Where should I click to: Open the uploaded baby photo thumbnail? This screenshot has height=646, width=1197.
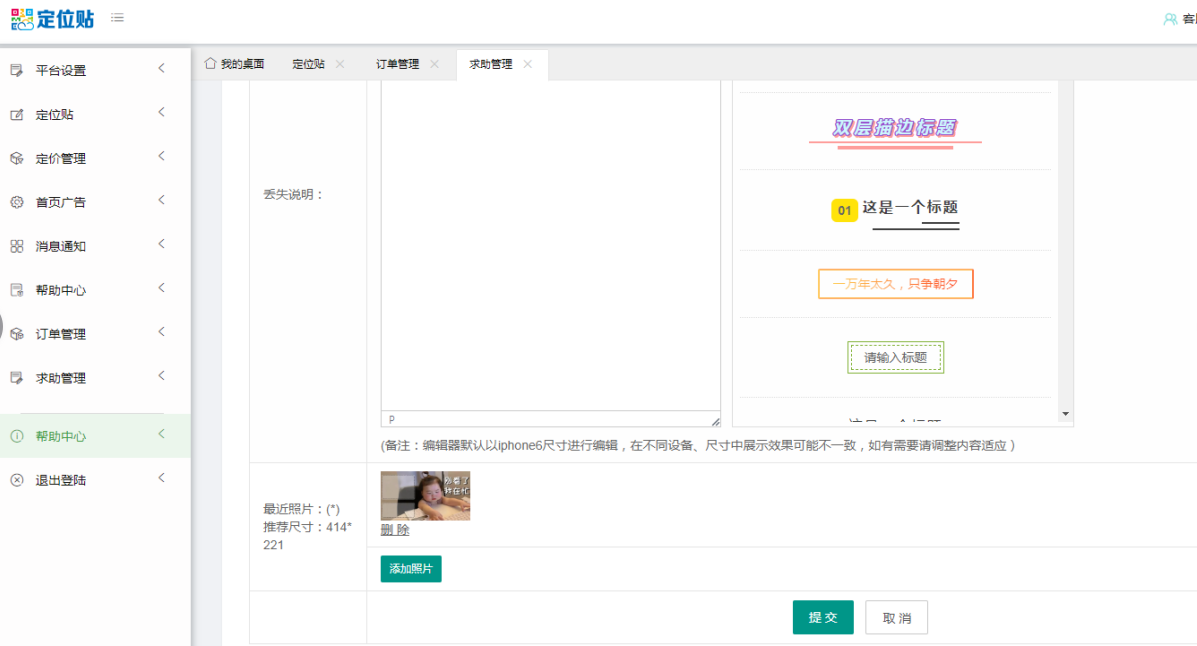[x=425, y=496]
